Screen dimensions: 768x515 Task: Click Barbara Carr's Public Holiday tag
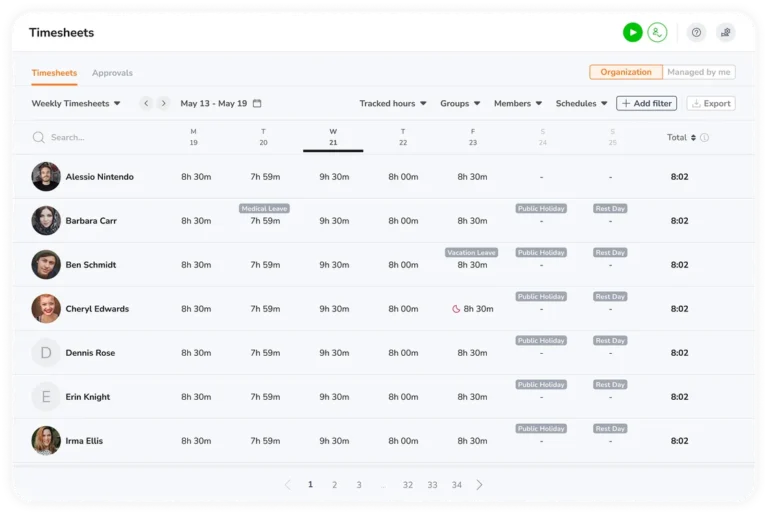[541, 209]
